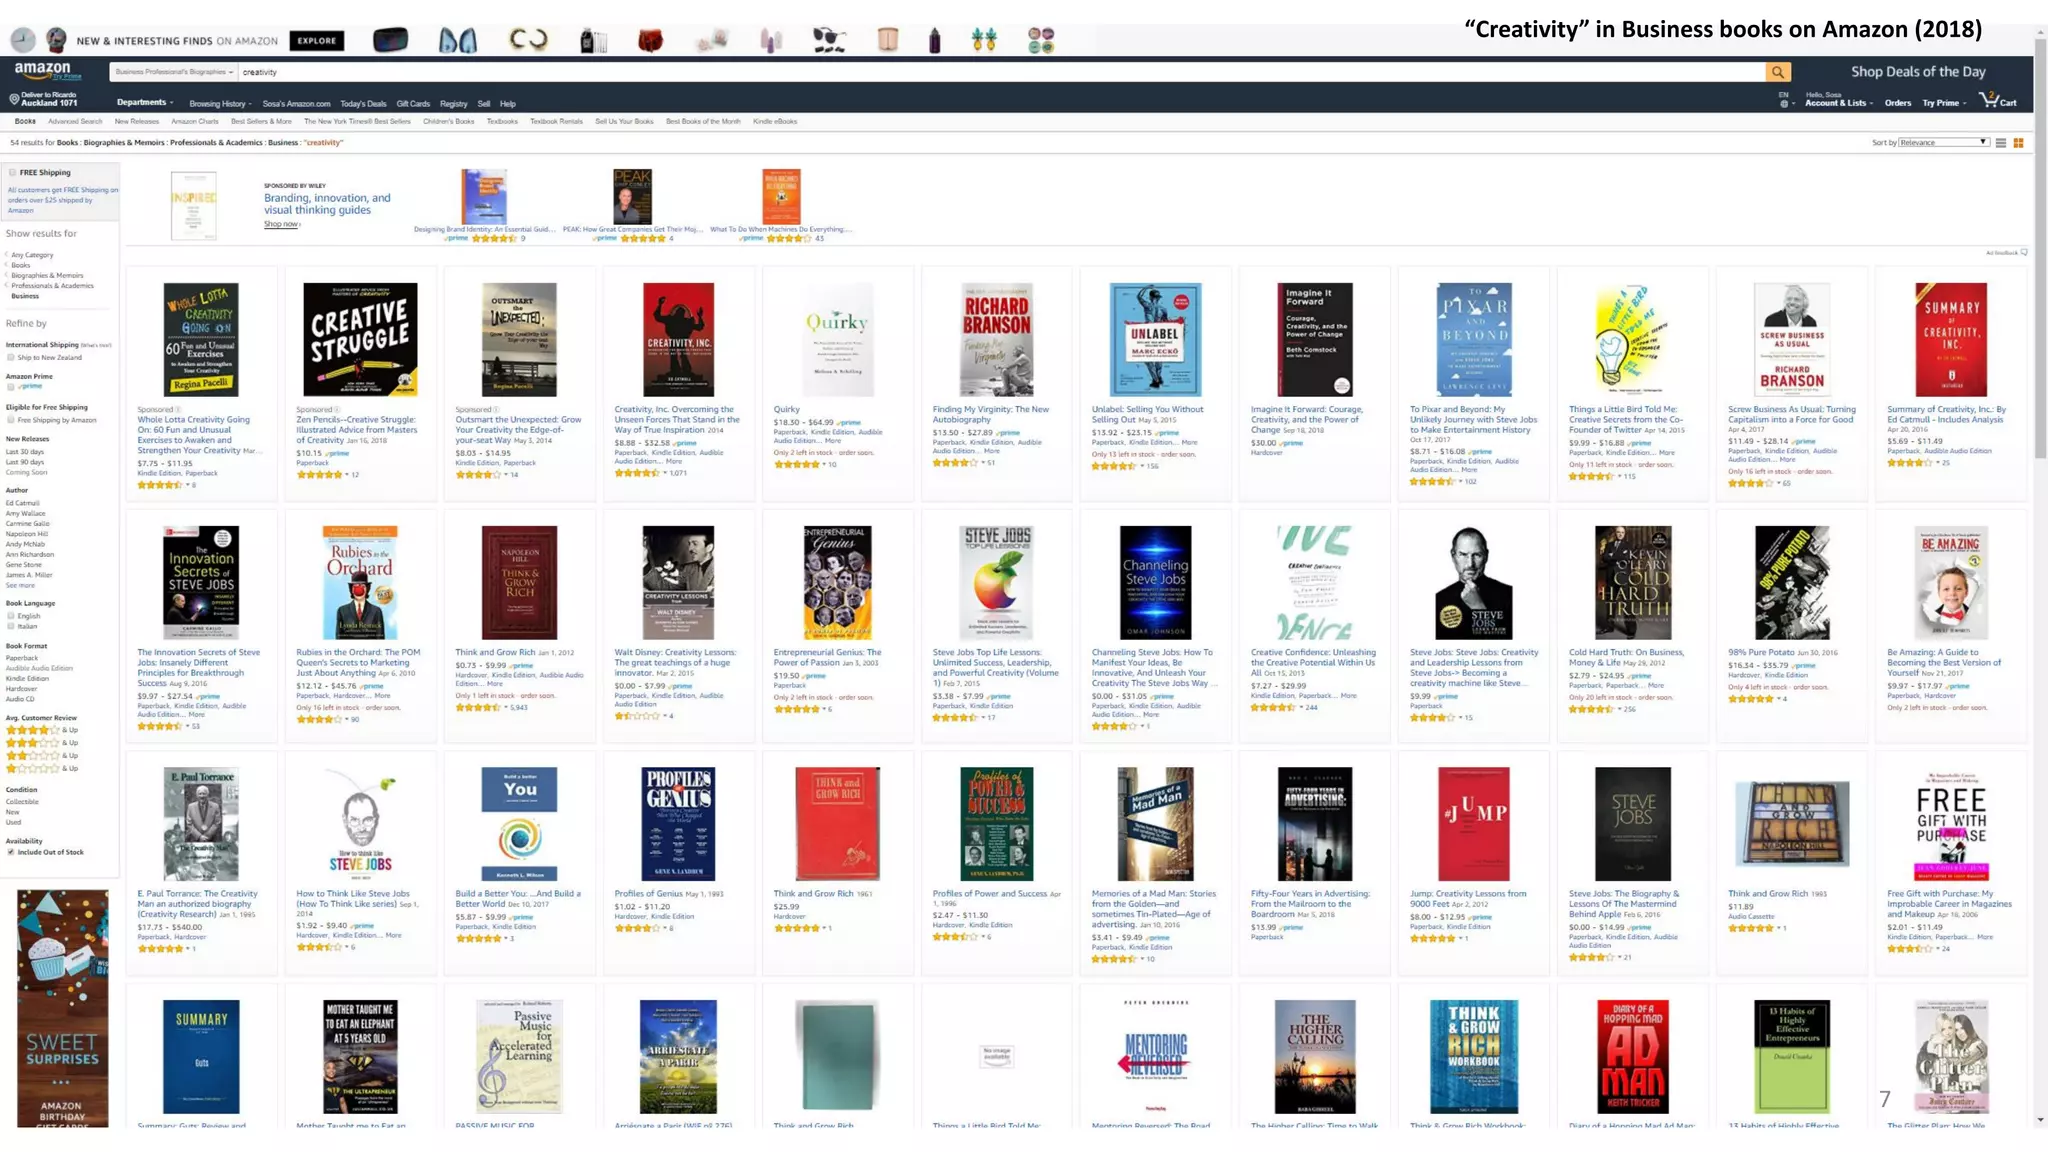Expand the Try Prime dropdown
The image size is (2048, 1152).
pos(1944,103)
